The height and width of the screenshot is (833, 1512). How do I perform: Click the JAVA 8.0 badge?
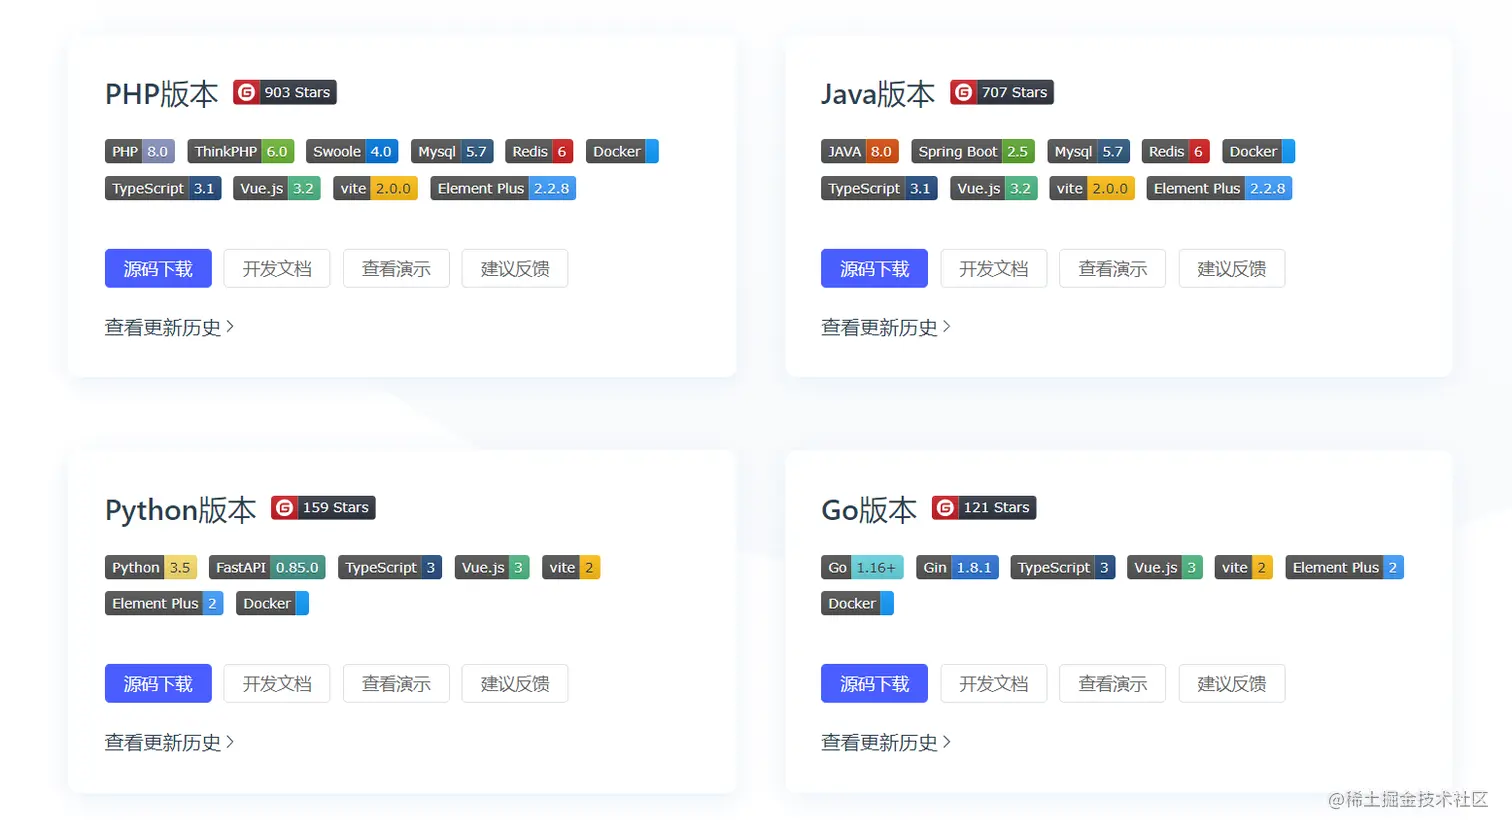[860, 151]
